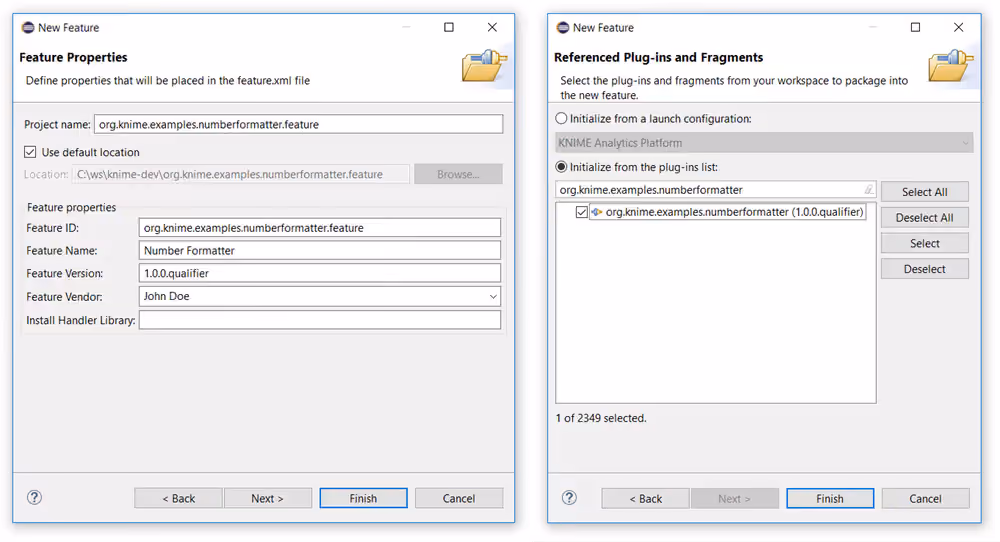This screenshot has width=1000, height=542.
Task: Click 'Referenced Plug-ins and Fragments' heading
Action: 658,57
